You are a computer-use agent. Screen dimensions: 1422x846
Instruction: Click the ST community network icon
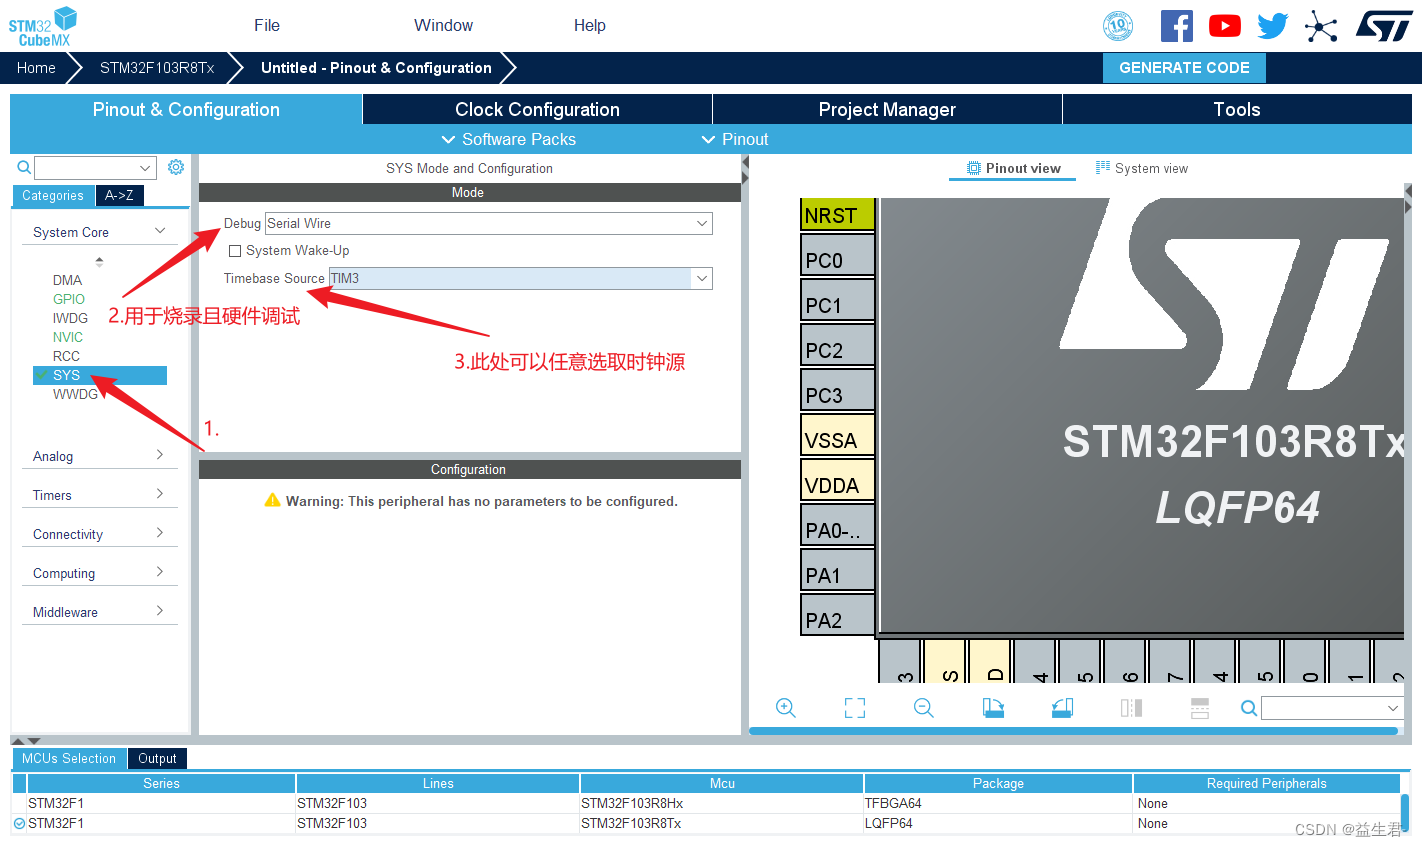pos(1321,26)
